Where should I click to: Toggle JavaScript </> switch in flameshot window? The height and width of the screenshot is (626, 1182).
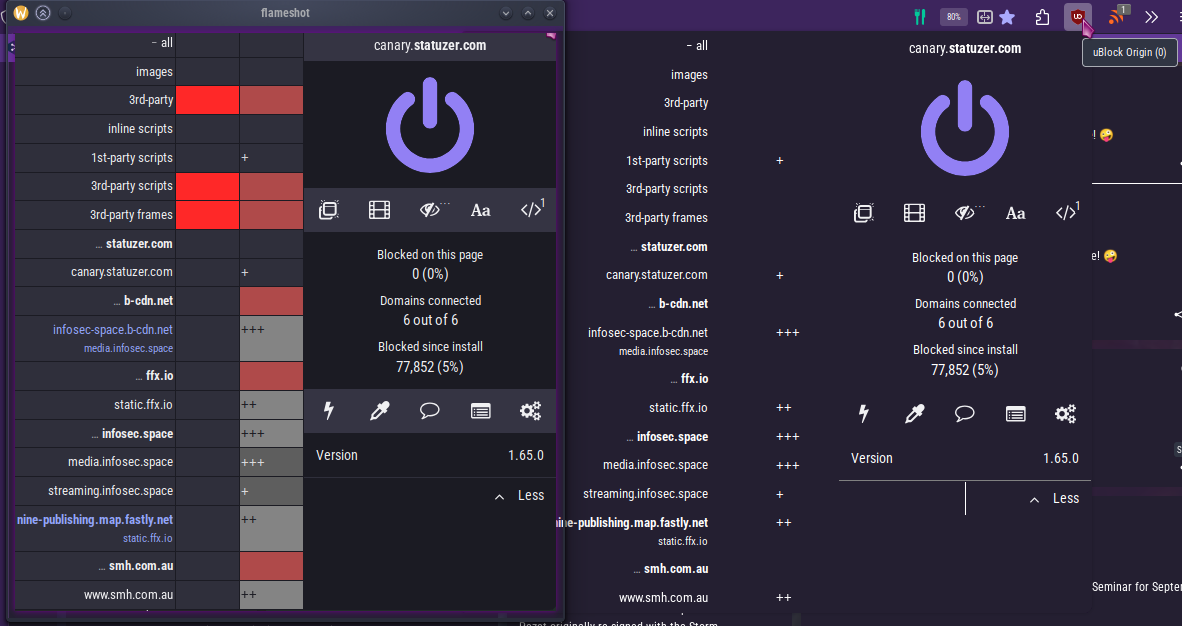532,209
